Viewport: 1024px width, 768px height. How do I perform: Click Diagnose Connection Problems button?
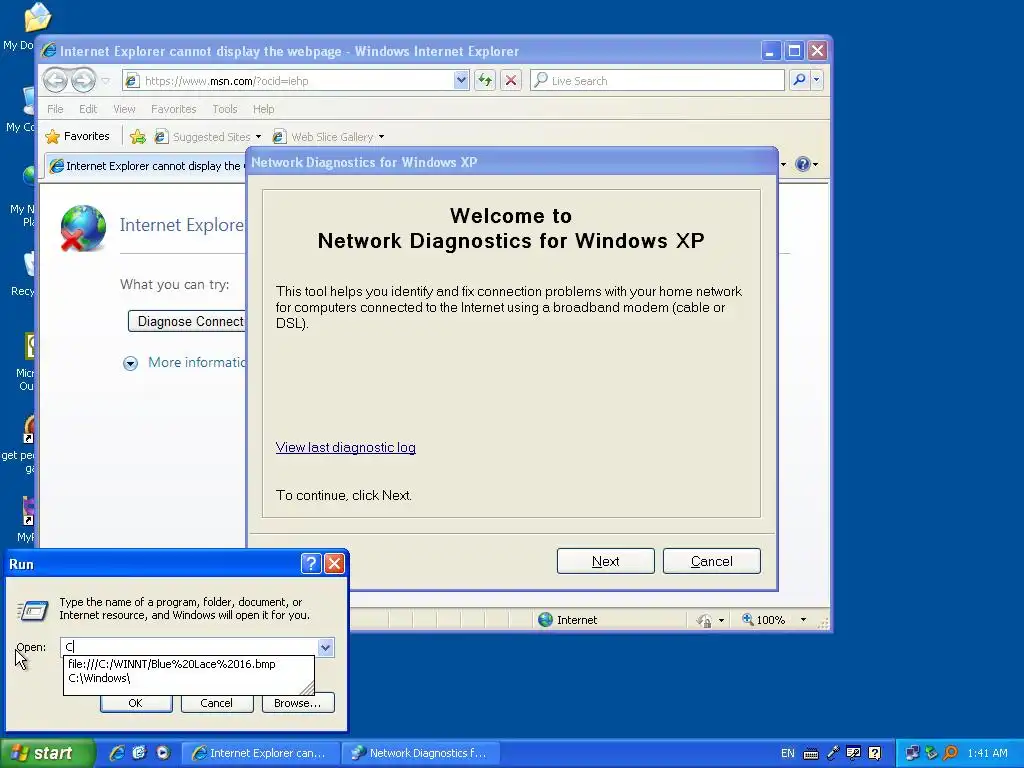click(187, 321)
